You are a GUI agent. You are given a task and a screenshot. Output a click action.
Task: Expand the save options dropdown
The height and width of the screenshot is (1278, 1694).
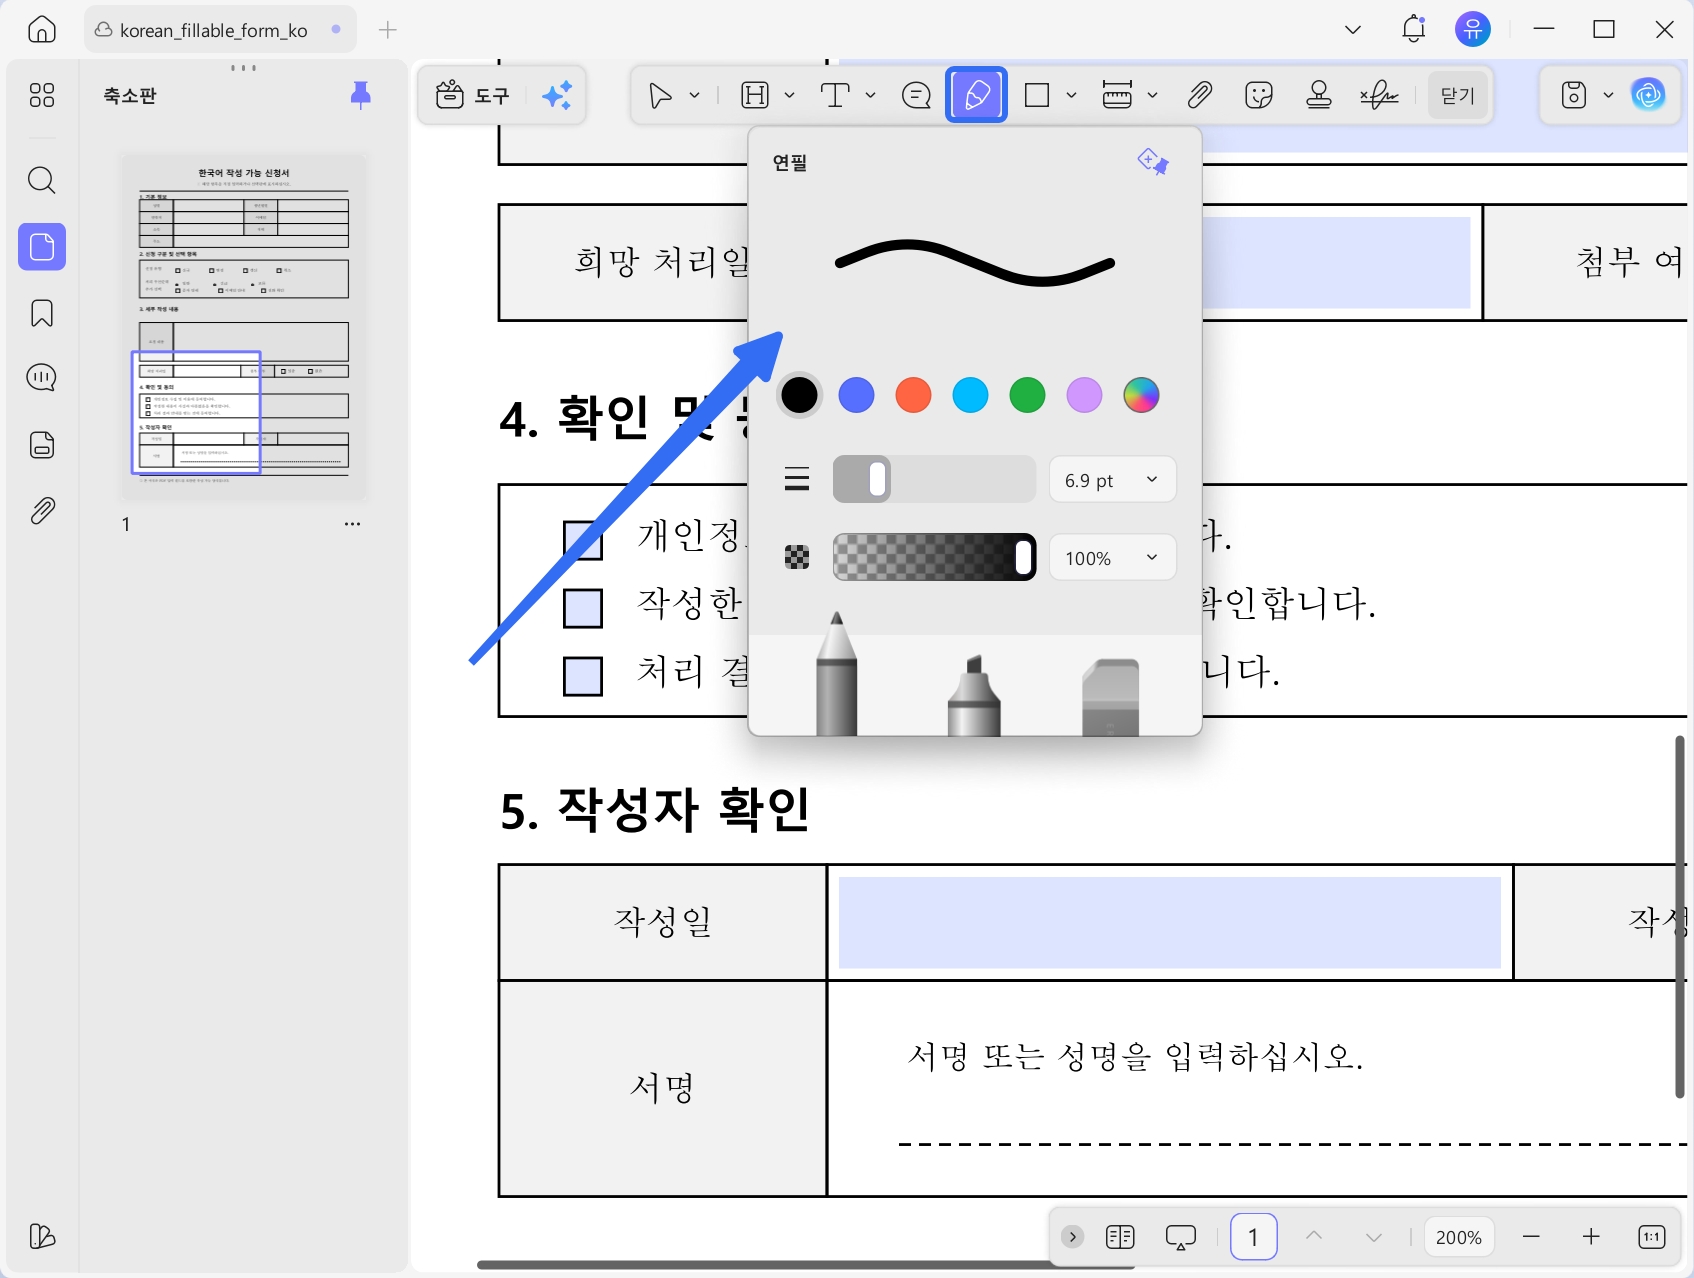click(1608, 95)
